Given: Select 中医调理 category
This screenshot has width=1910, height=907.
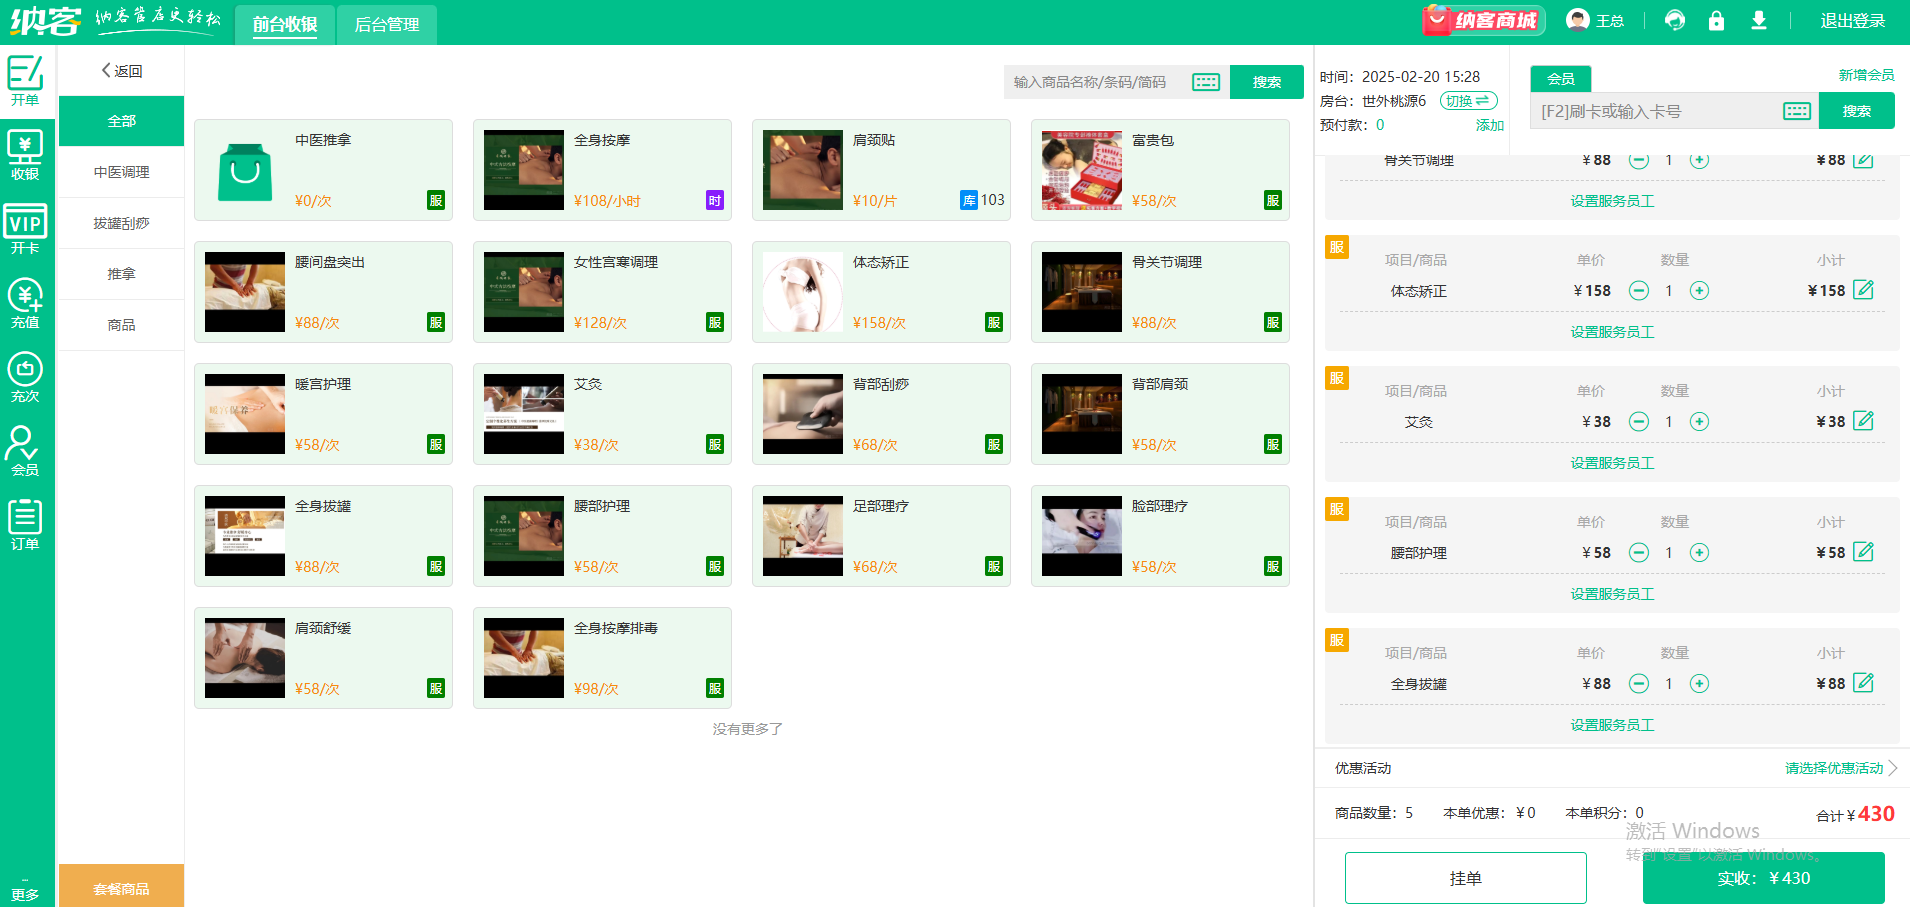Looking at the screenshot, I should [x=122, y=172].
